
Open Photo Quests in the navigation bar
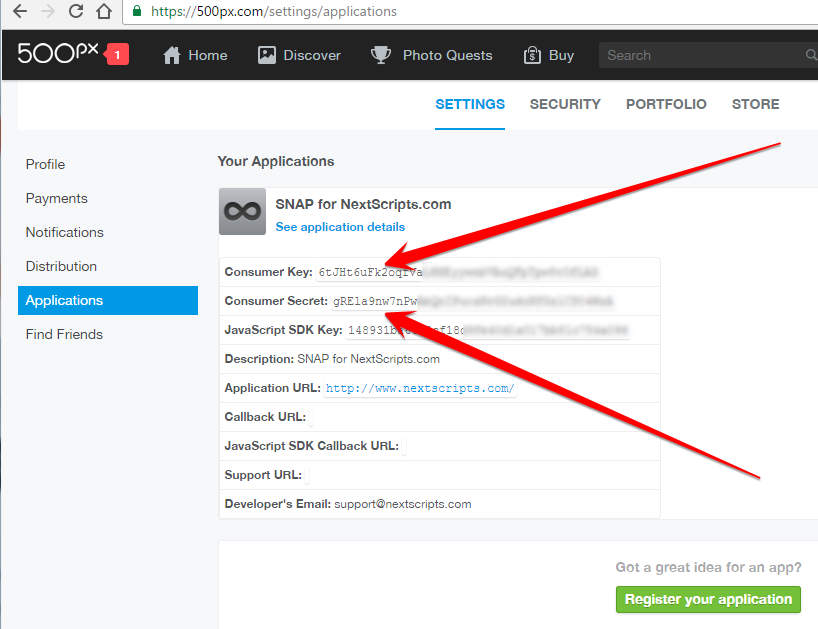(448, 55)
